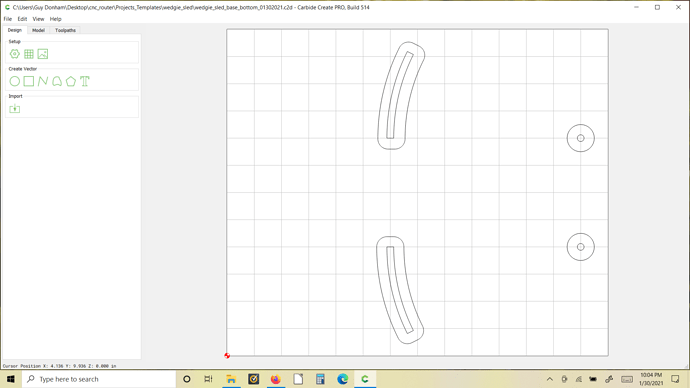Open Cortana circle icon in taskbar
690x388 pixels.
coord(187,379)
